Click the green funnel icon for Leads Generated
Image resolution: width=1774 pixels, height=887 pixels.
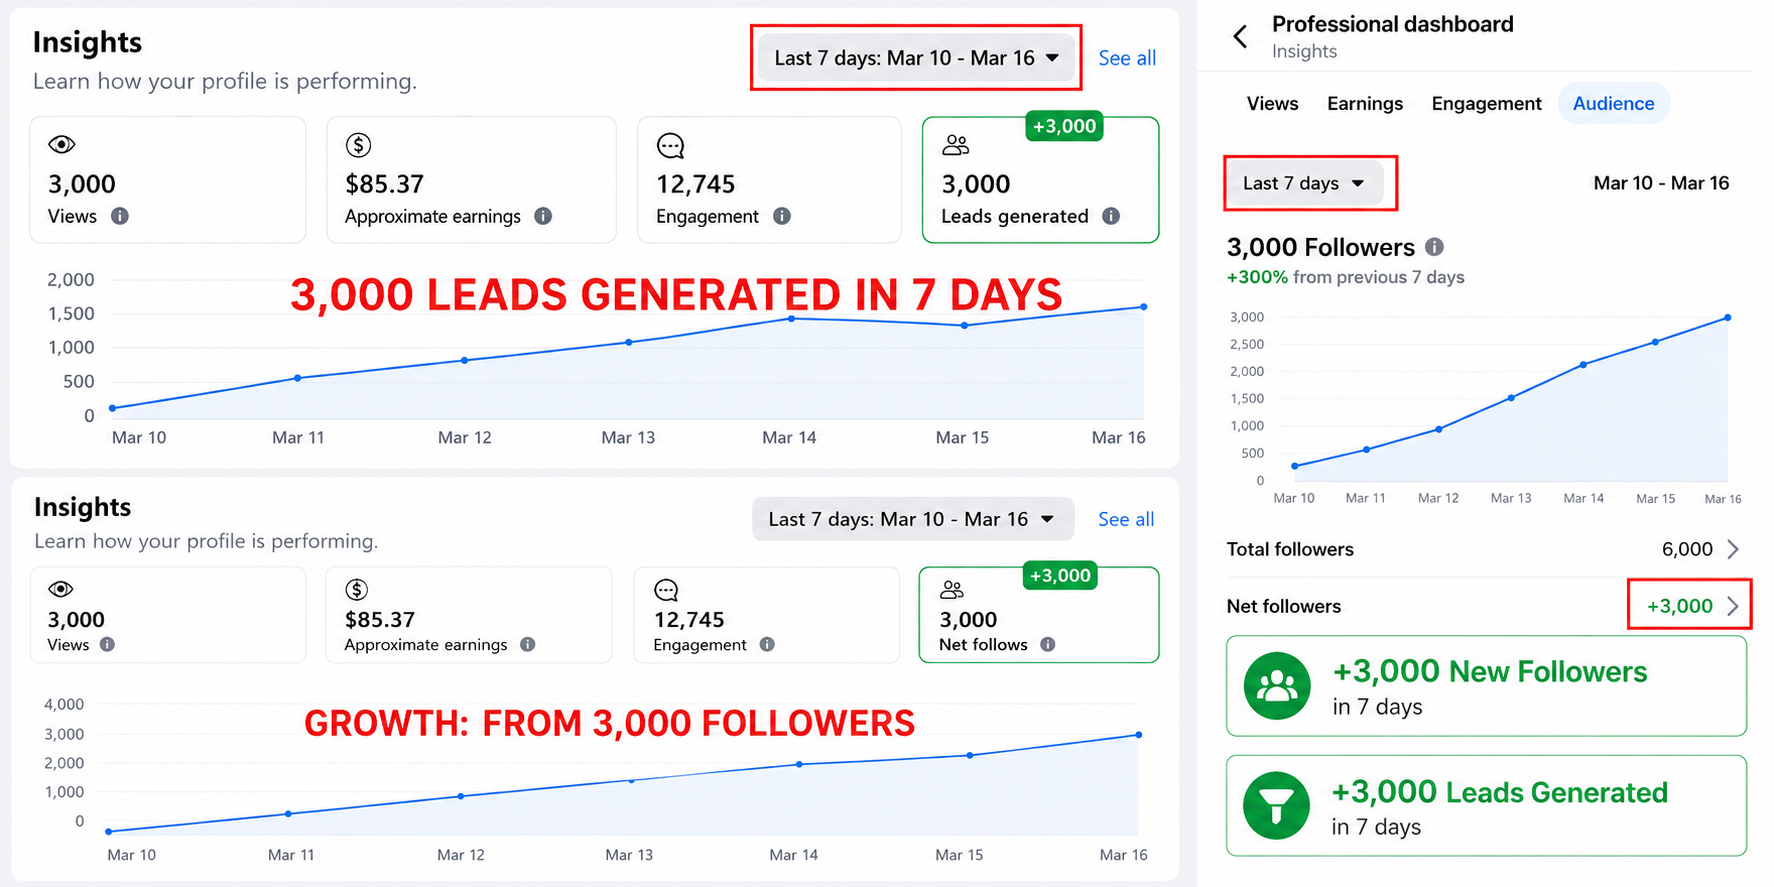click(x=1277, y=806)
